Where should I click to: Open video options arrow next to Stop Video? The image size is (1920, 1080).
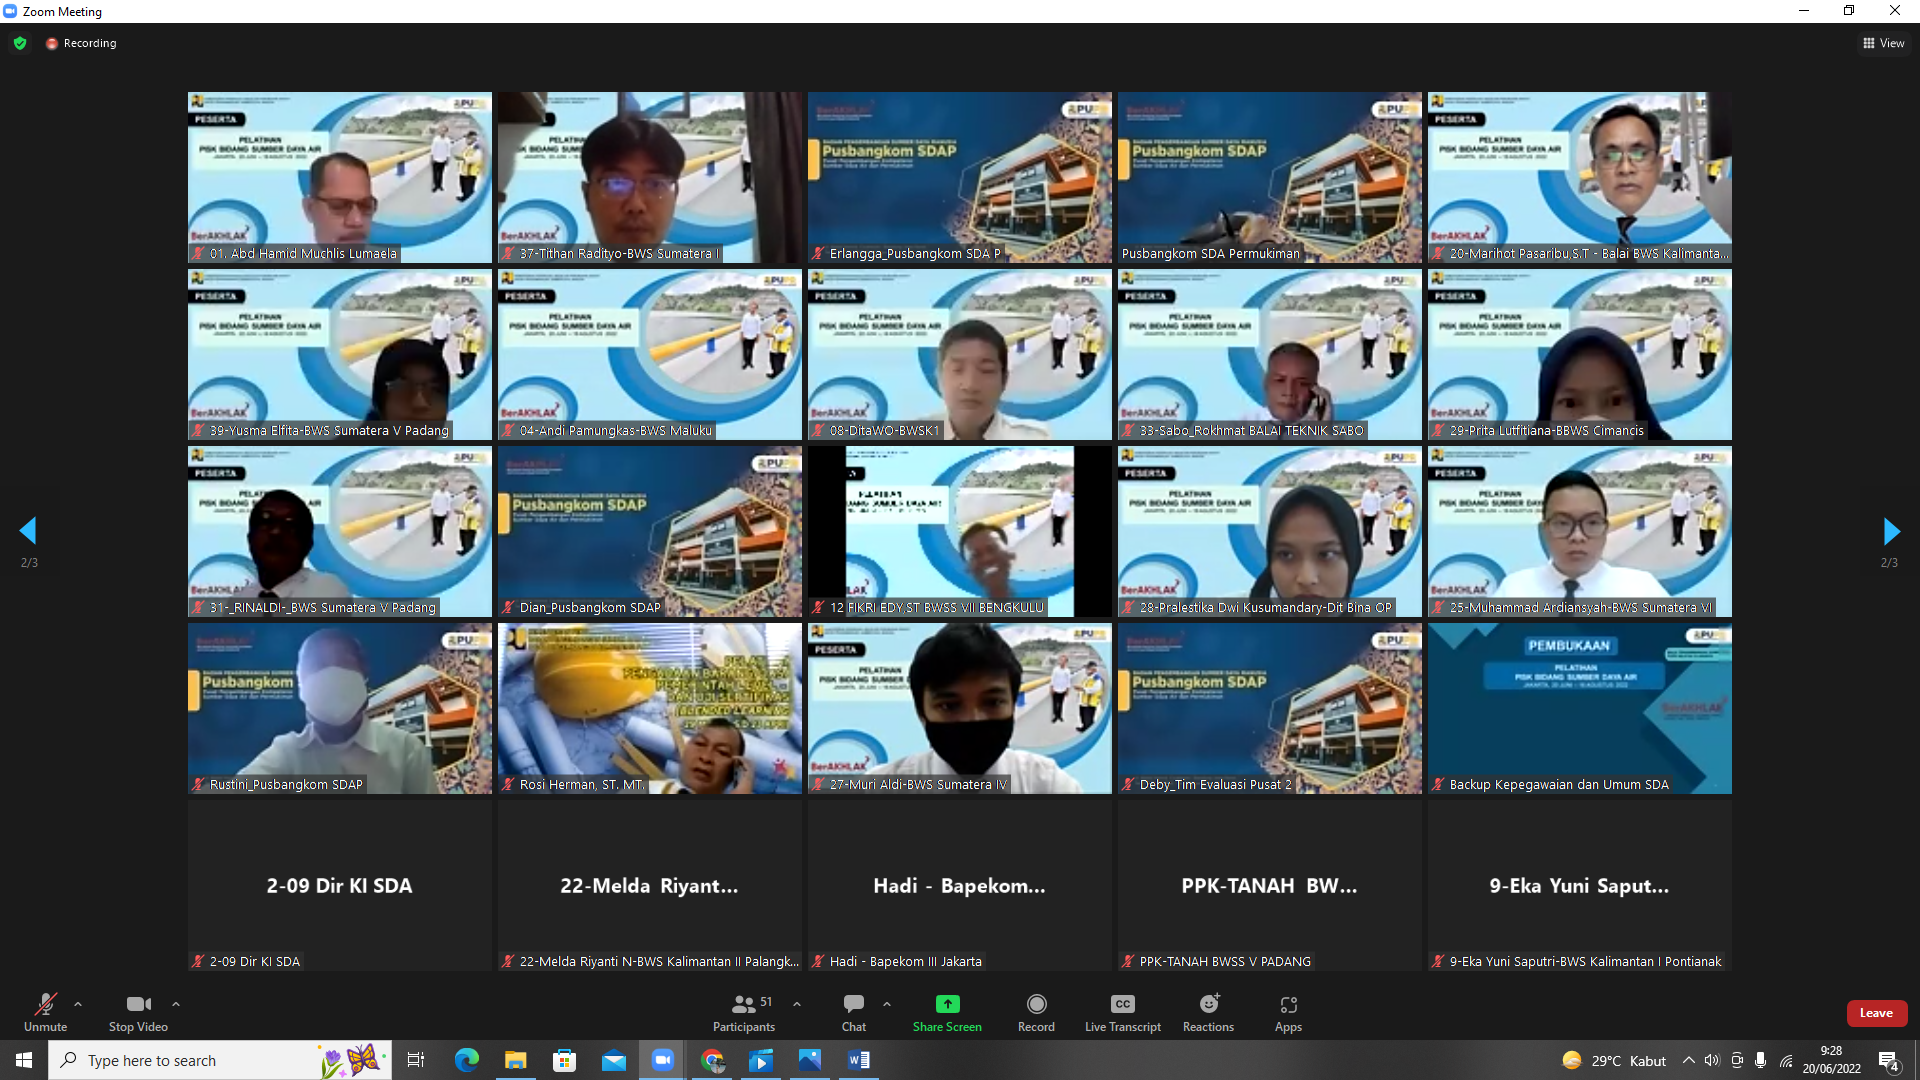point(176,1004)
